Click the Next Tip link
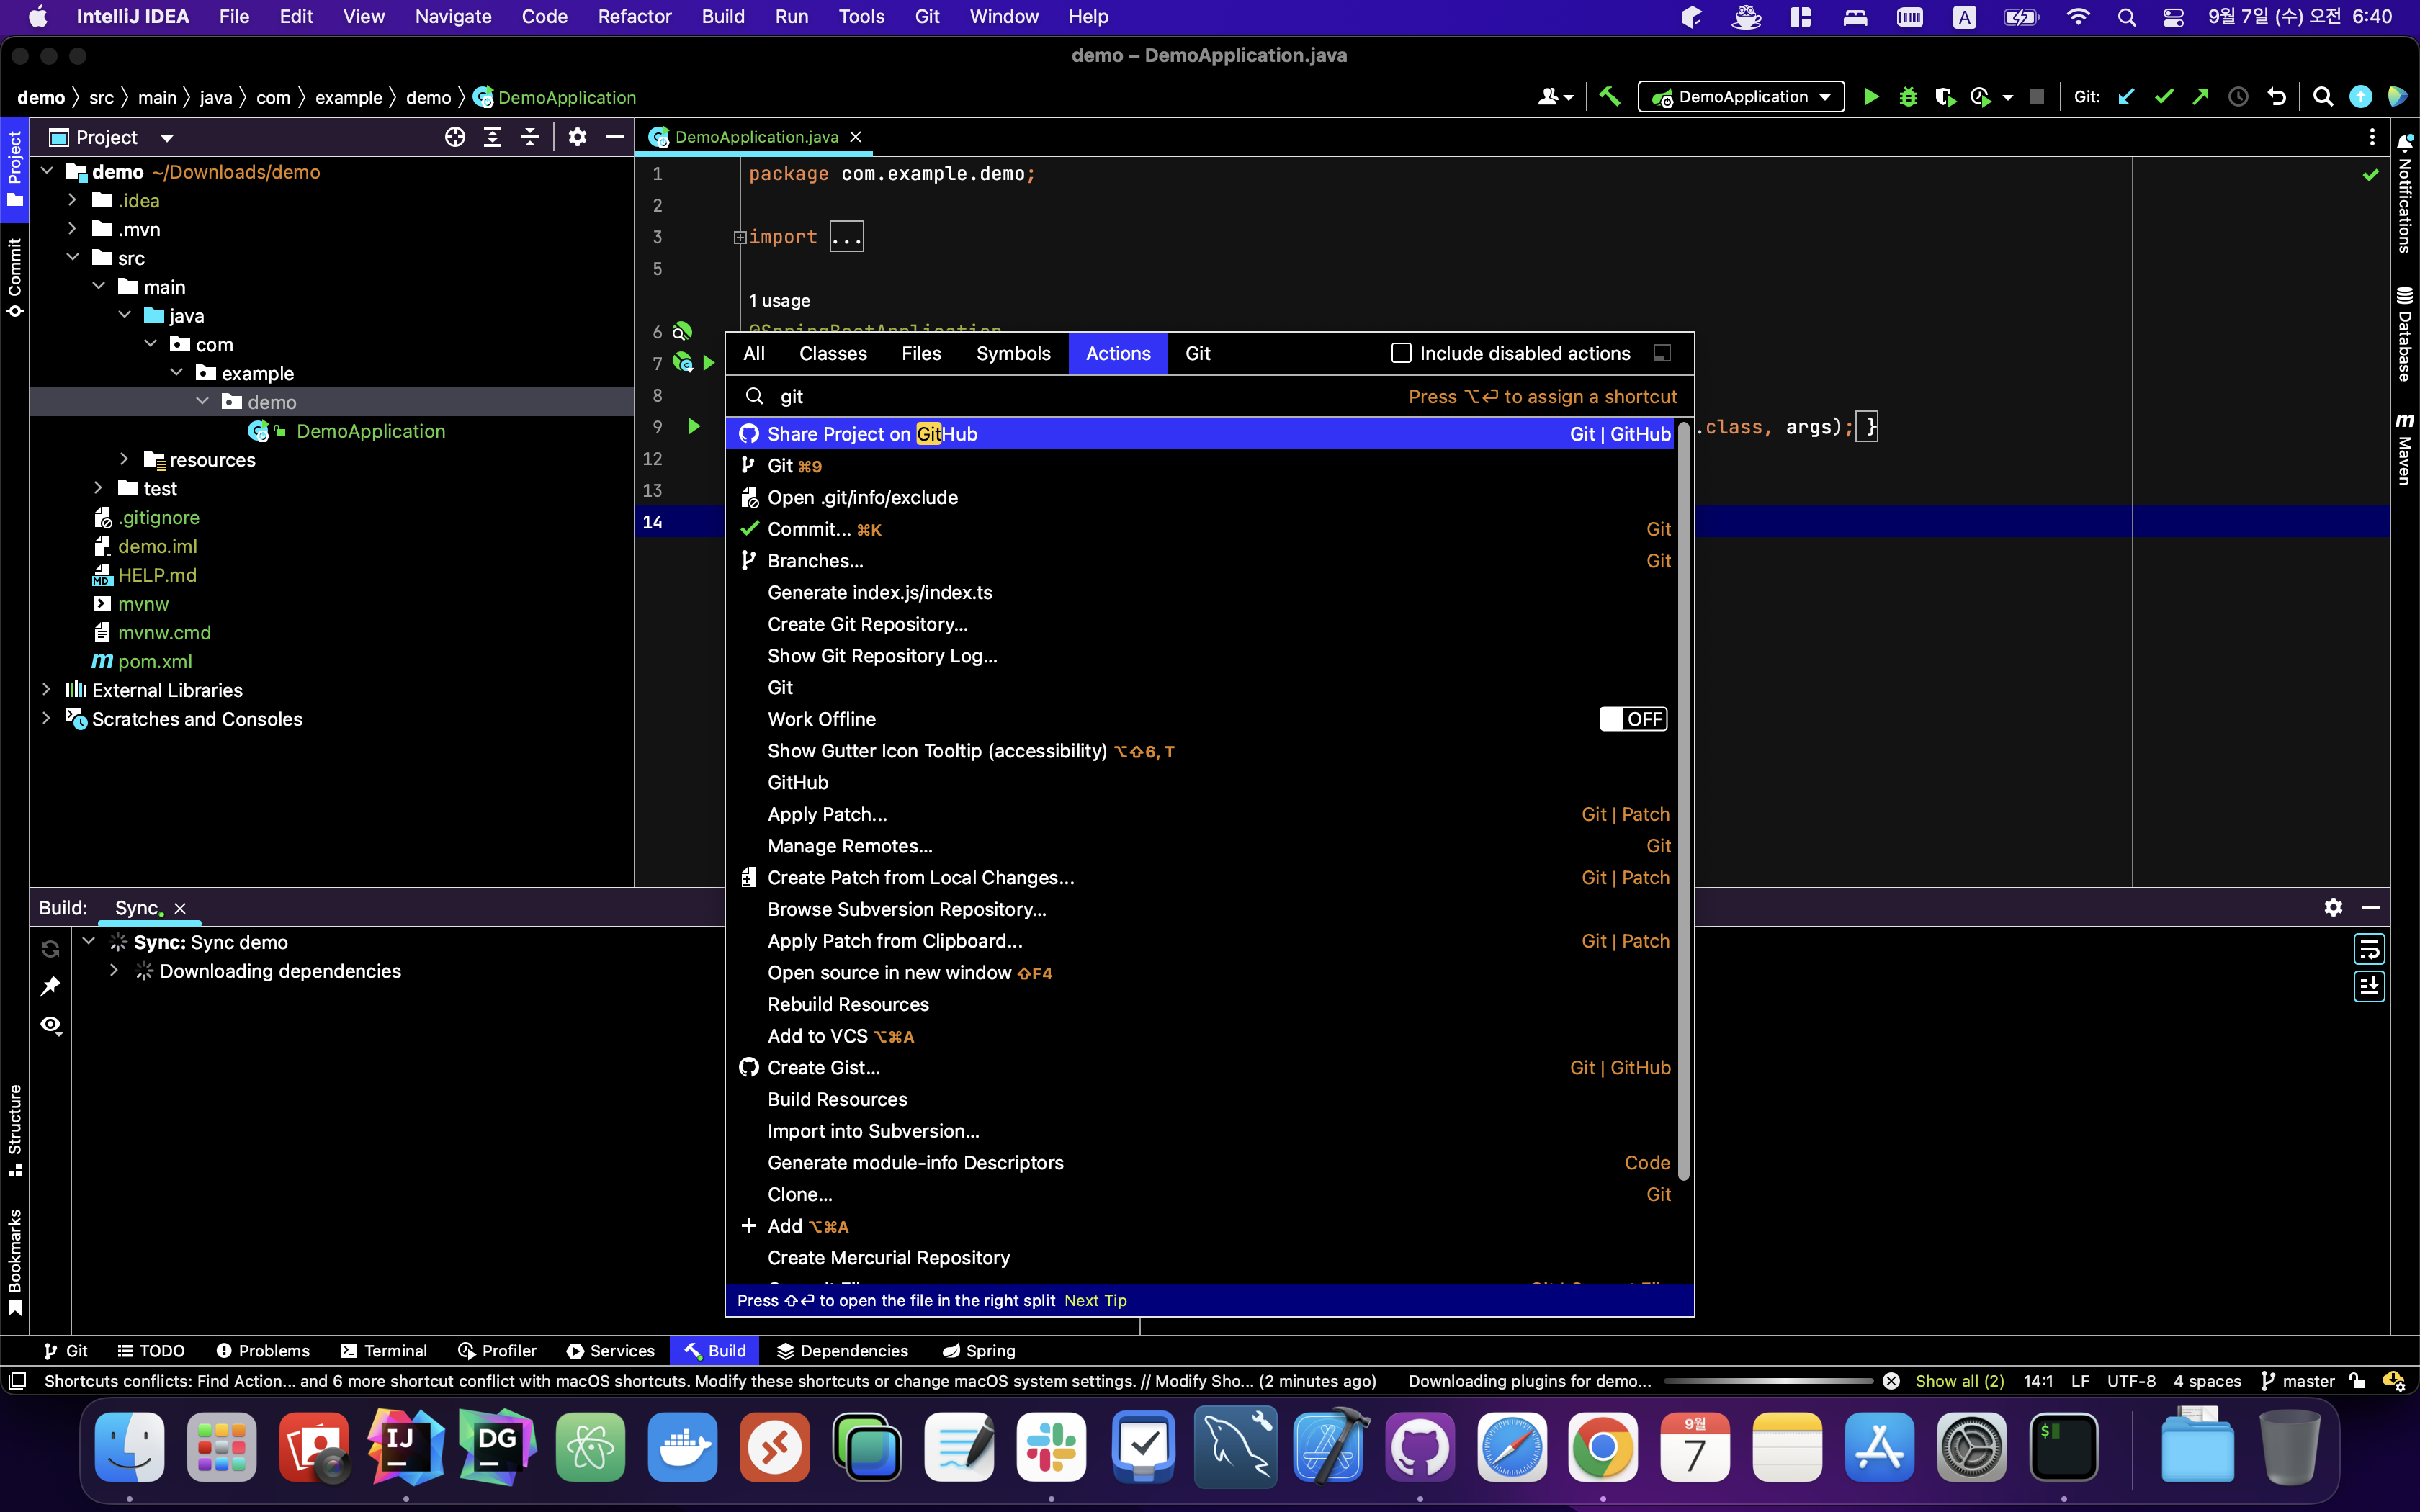This screenshot has height=1512, width=2420. point(1095,1300)
